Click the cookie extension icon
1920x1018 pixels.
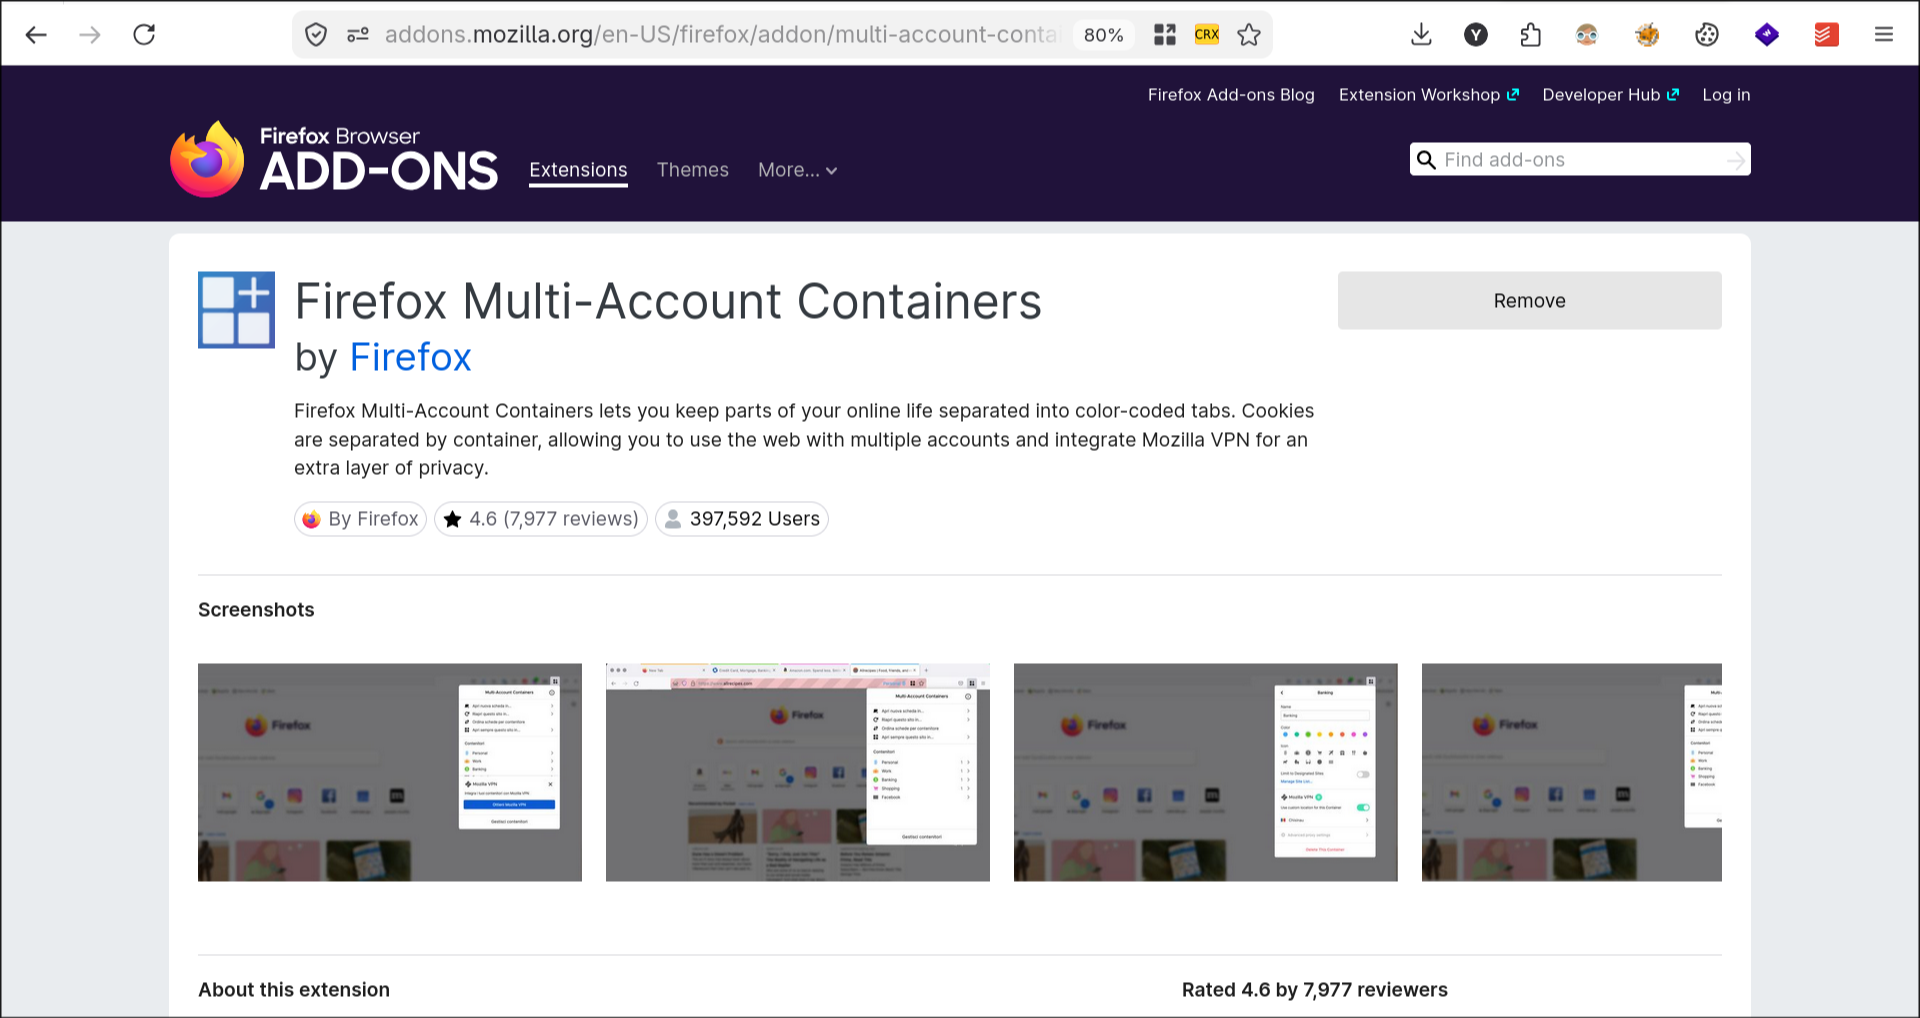pyautogui.click(x=1707, y=35)
